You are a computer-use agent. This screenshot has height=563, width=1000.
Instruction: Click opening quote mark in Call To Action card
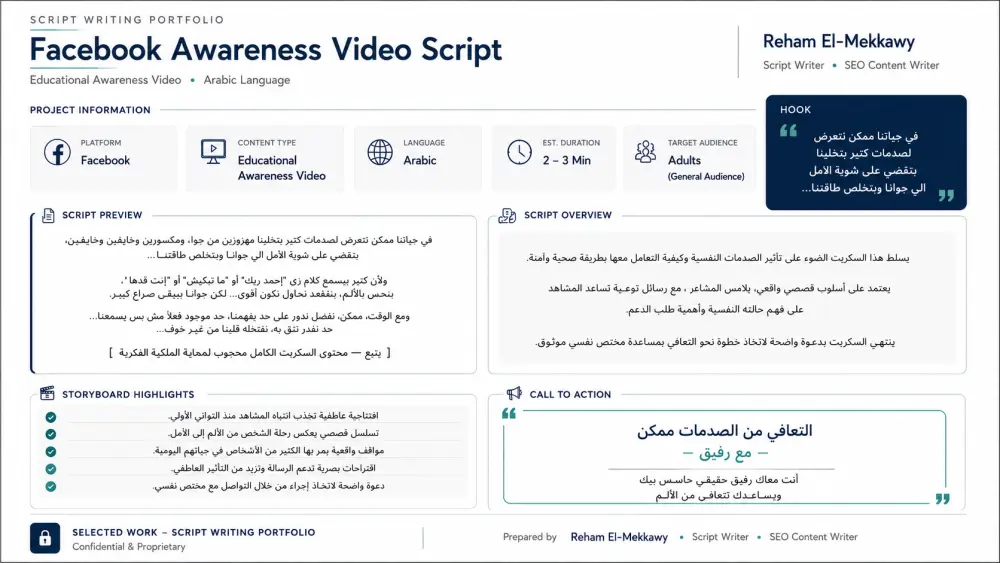[509, 413]
